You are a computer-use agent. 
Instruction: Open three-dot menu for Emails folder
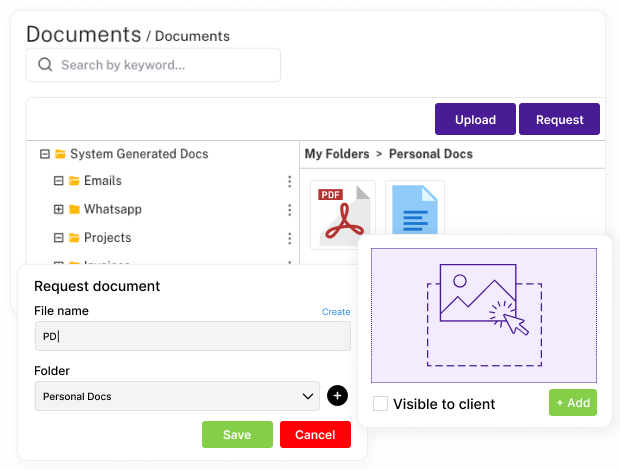[290, 181]
